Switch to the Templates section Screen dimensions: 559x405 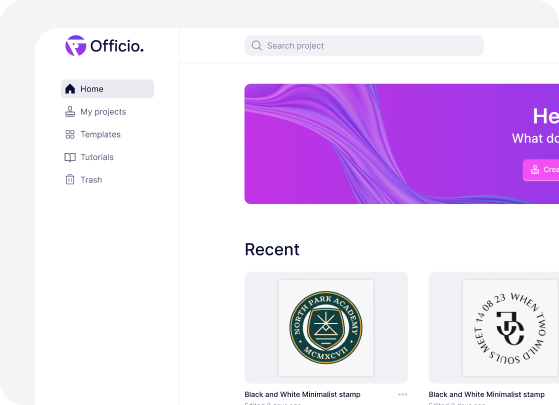pyautogui.click(x=107, y=134)
